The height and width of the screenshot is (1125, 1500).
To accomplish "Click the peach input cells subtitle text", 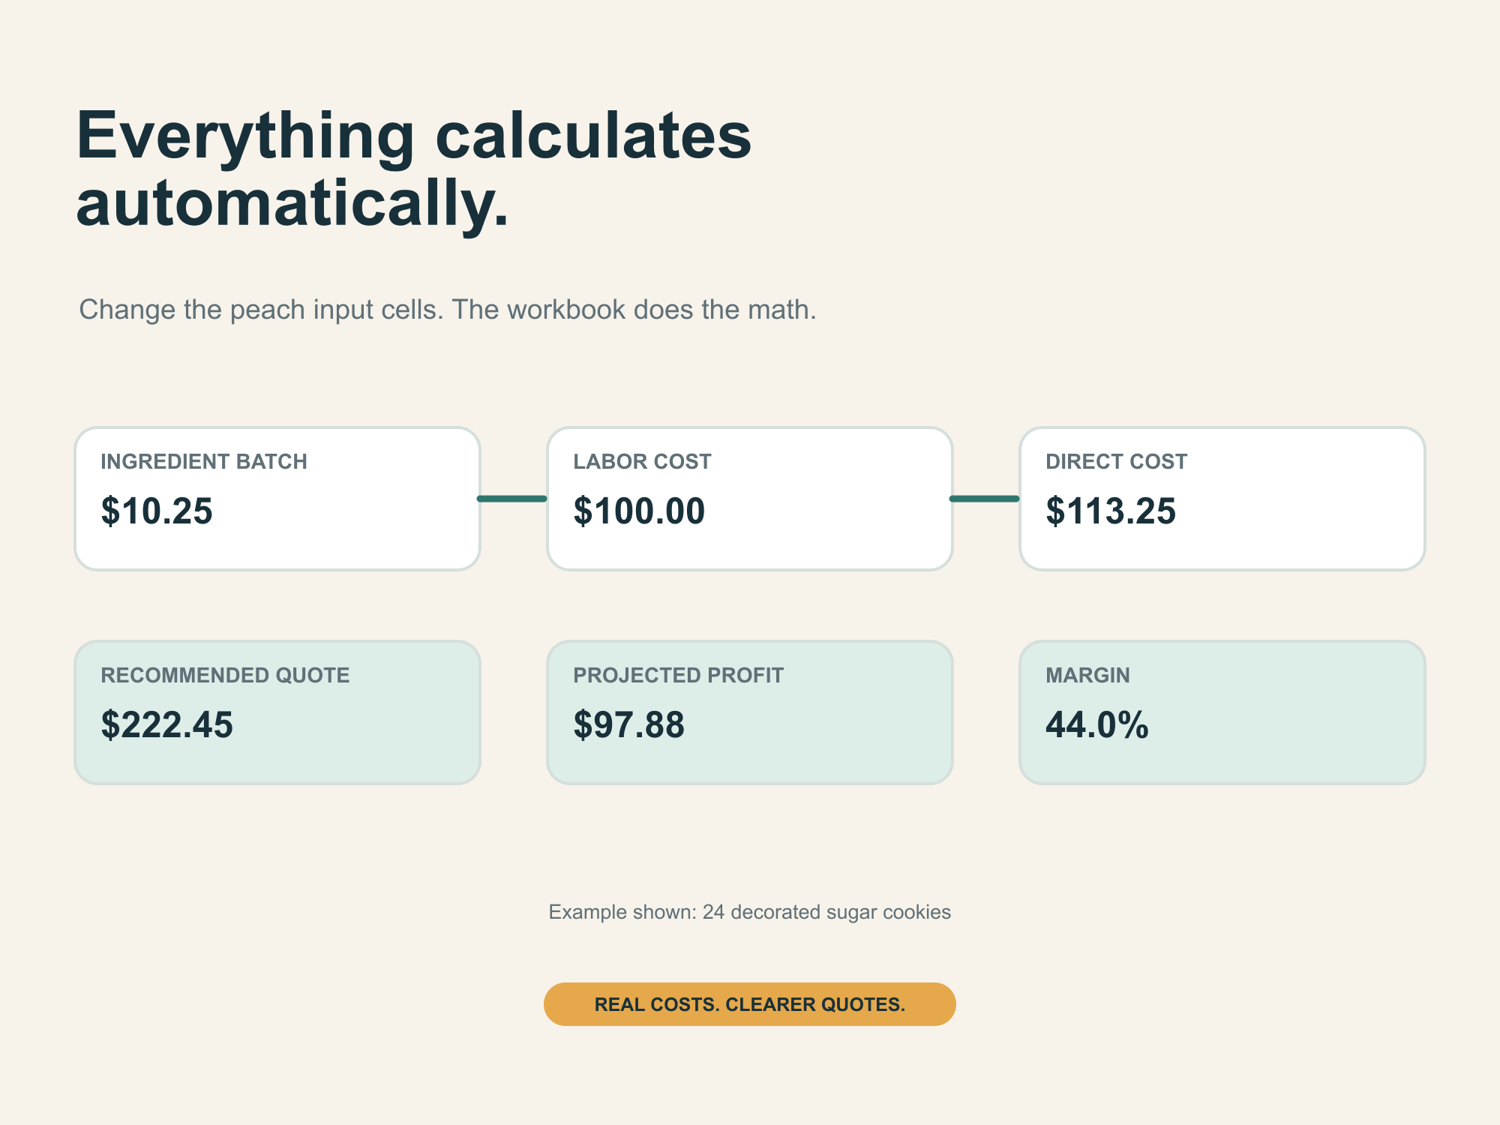I will click(447, 310).
